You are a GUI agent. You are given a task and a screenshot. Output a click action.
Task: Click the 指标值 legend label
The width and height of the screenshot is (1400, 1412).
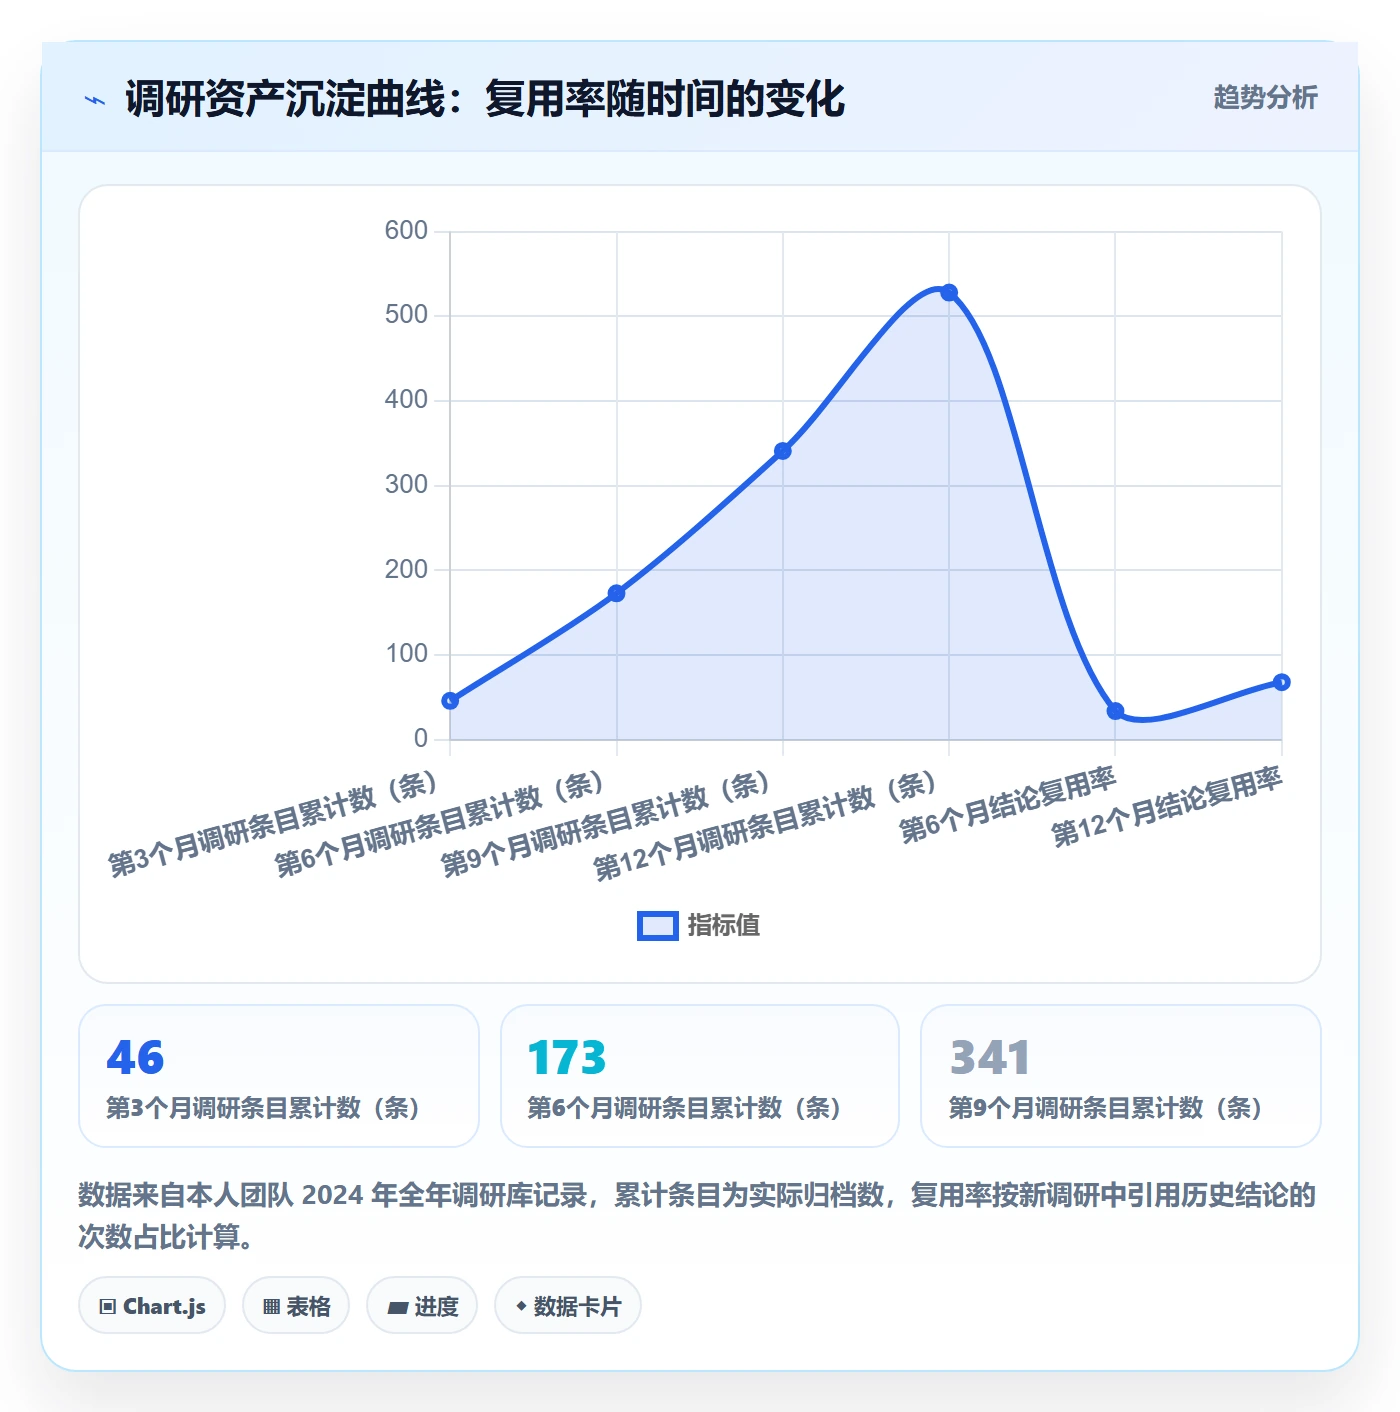click(724, 926)
